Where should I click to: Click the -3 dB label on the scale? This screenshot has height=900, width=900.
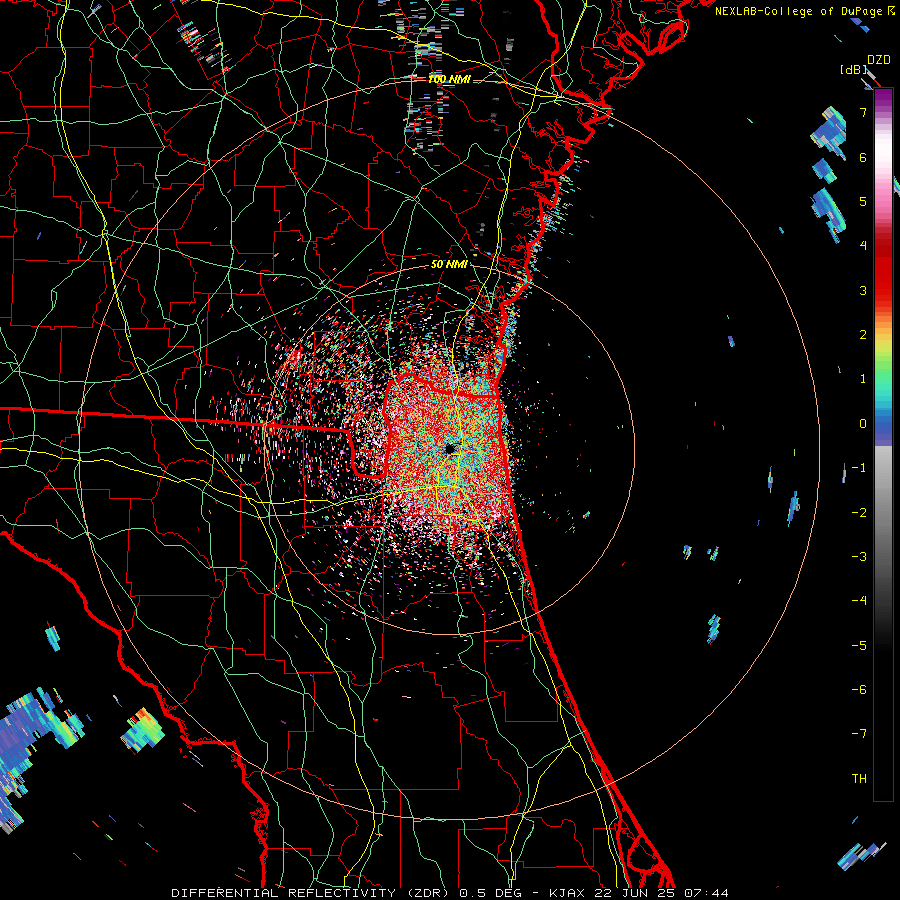pos(859,557)
